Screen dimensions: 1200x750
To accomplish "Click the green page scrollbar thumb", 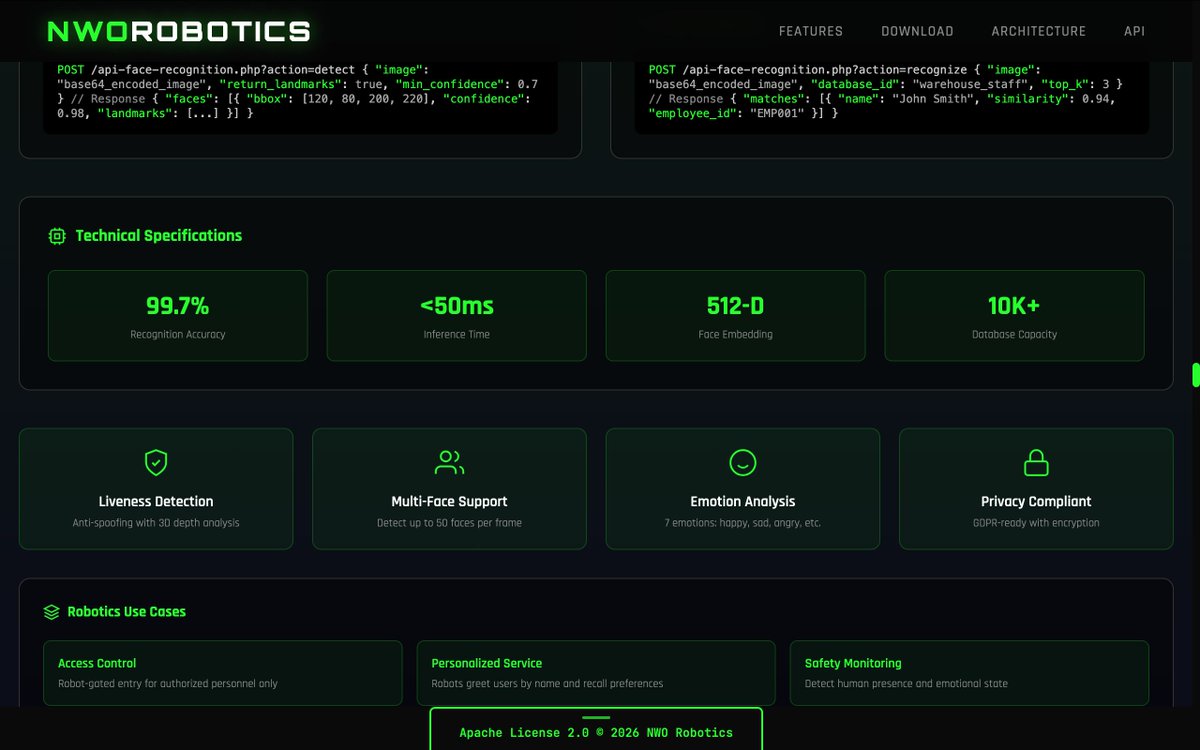I will click(x=1195, y=375).
